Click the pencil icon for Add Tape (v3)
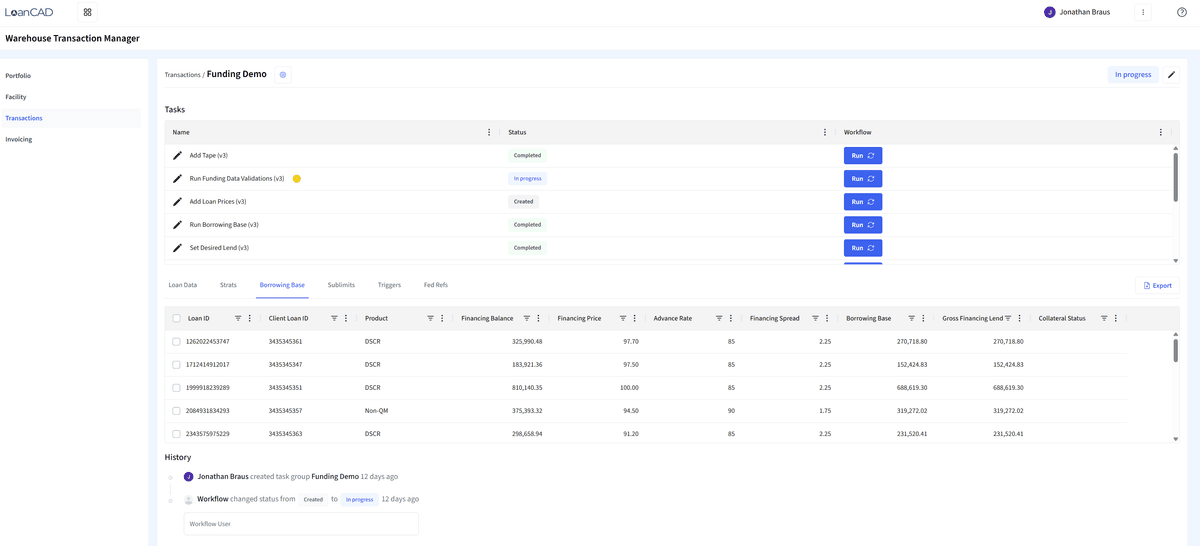 tap(177, 156)
